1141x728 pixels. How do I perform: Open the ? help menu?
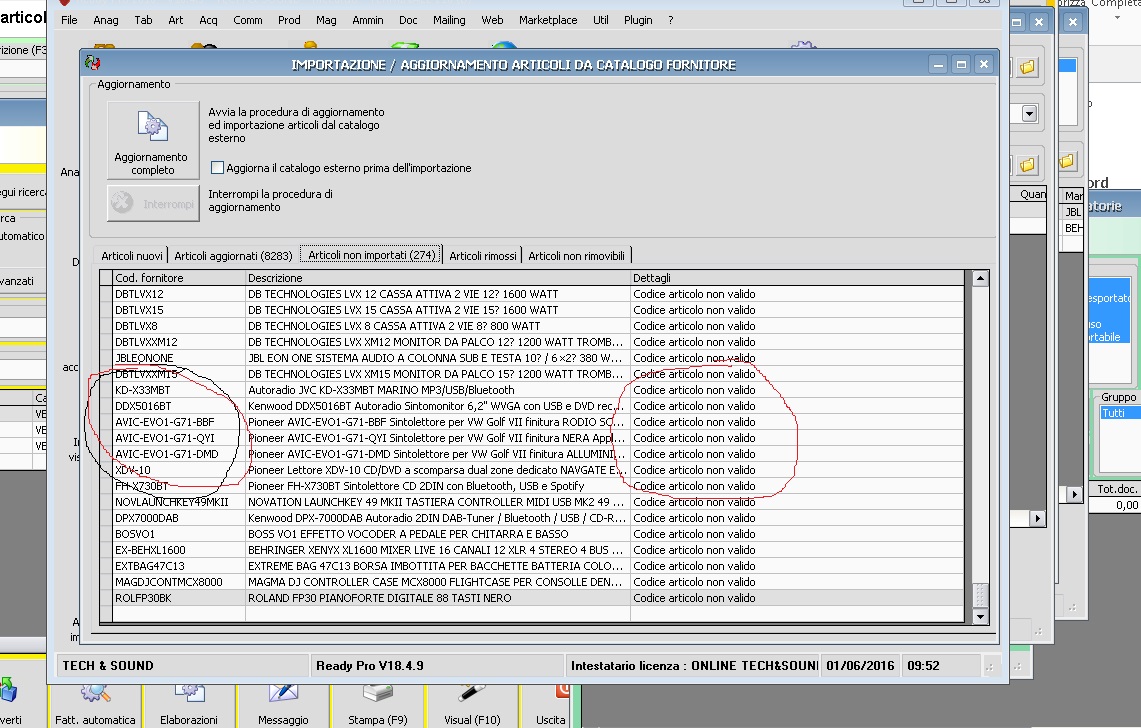tap(670, 20)
